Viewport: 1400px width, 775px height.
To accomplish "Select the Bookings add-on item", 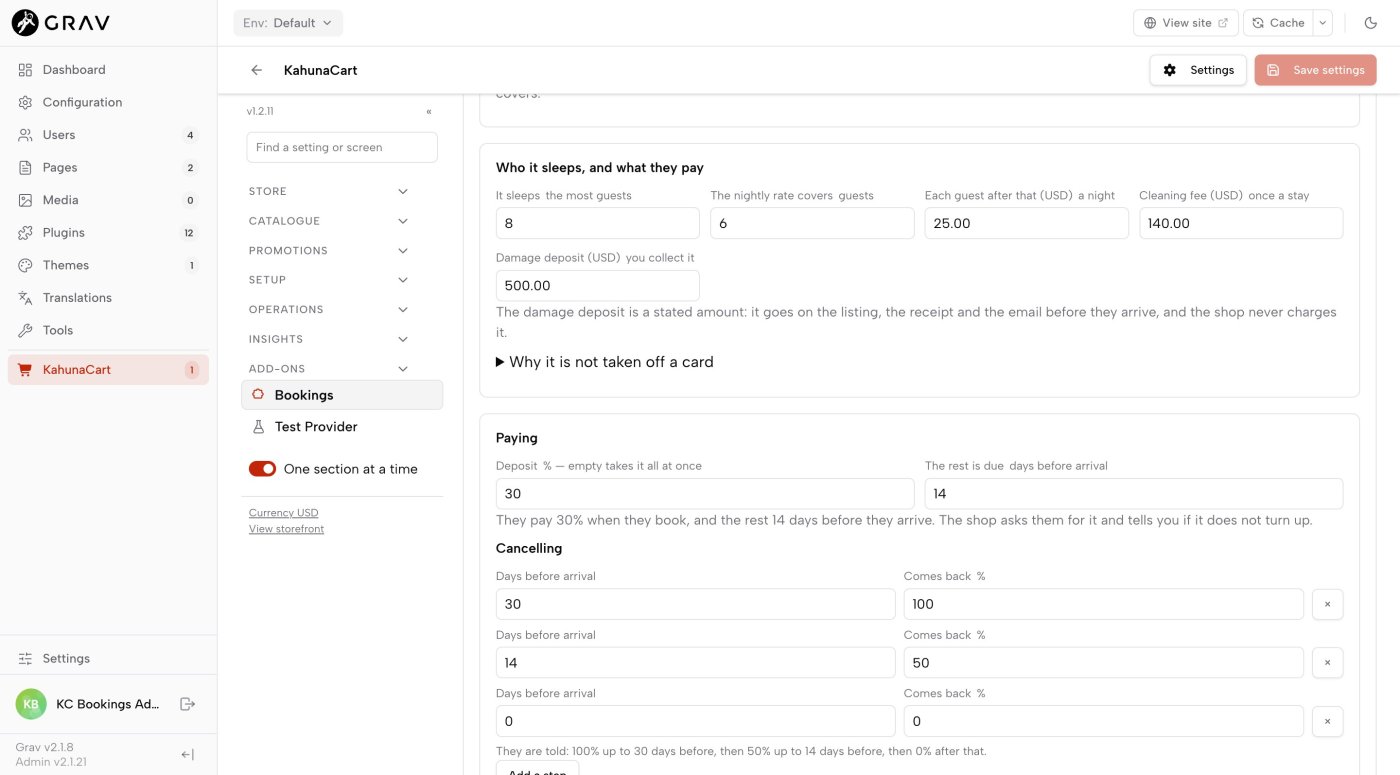I will (342, 395).
